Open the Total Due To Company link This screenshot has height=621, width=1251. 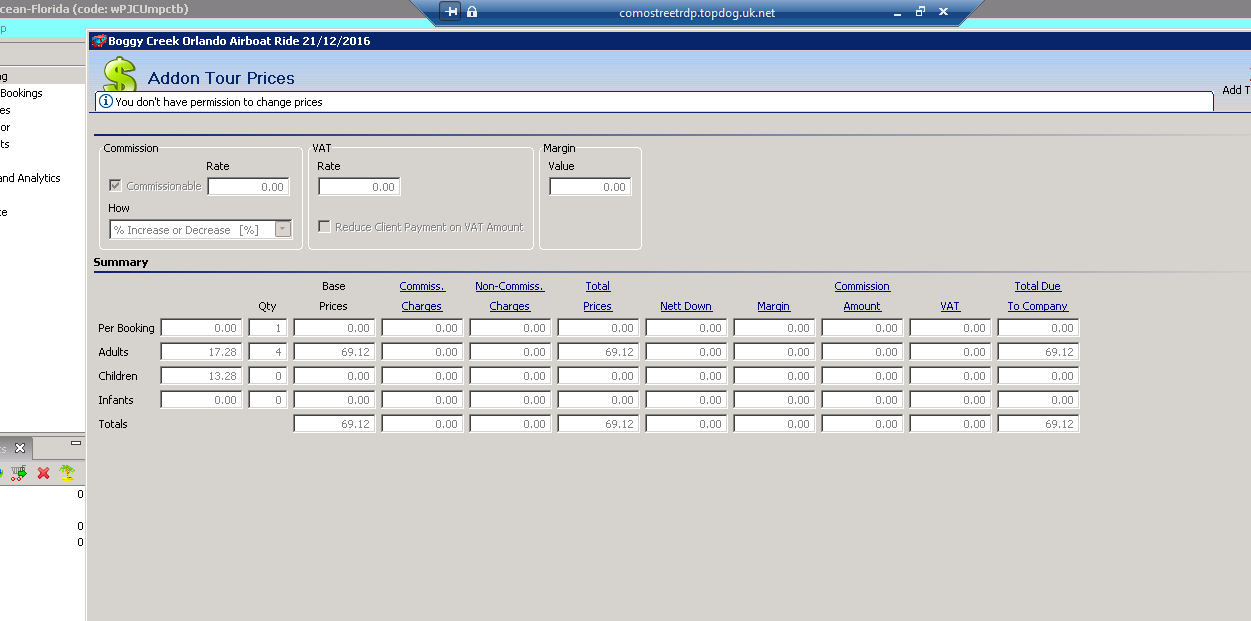1038,296
